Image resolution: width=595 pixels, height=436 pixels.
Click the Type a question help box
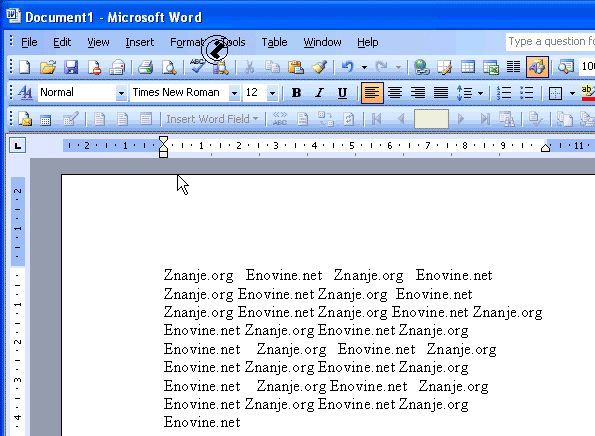(550, 41)
